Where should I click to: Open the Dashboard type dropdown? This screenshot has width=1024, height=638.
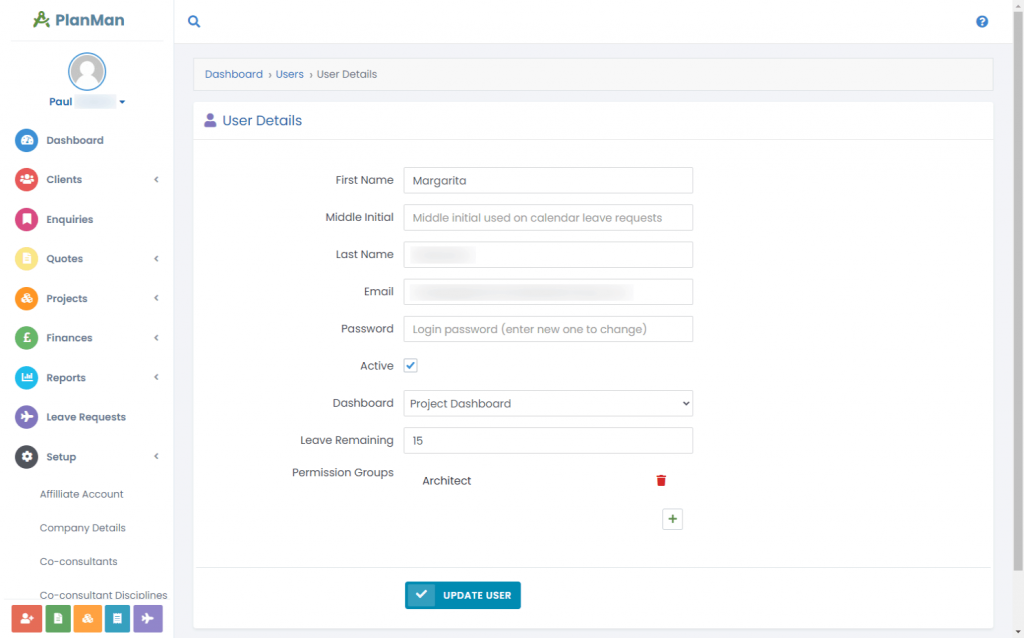point(548,404)
